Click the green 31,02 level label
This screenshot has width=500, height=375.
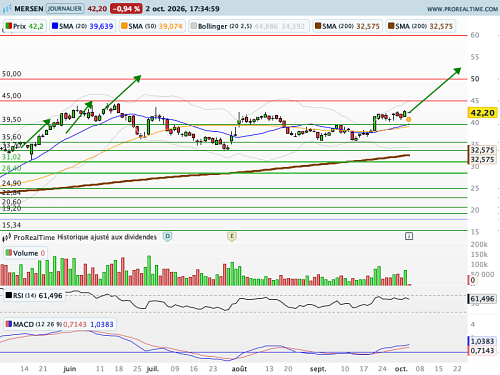(12, 157)
